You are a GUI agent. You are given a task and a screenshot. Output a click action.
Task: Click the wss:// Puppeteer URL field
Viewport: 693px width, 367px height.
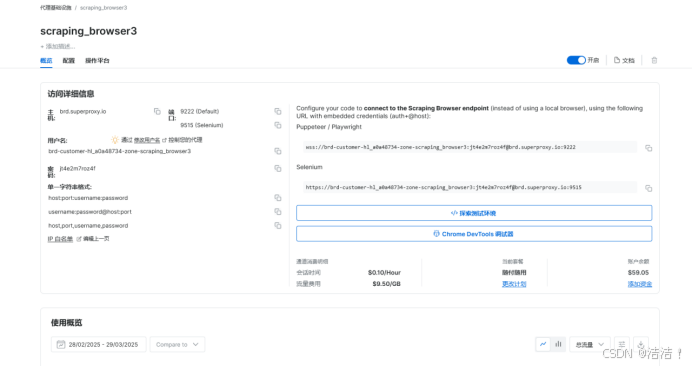click(470, 147)
